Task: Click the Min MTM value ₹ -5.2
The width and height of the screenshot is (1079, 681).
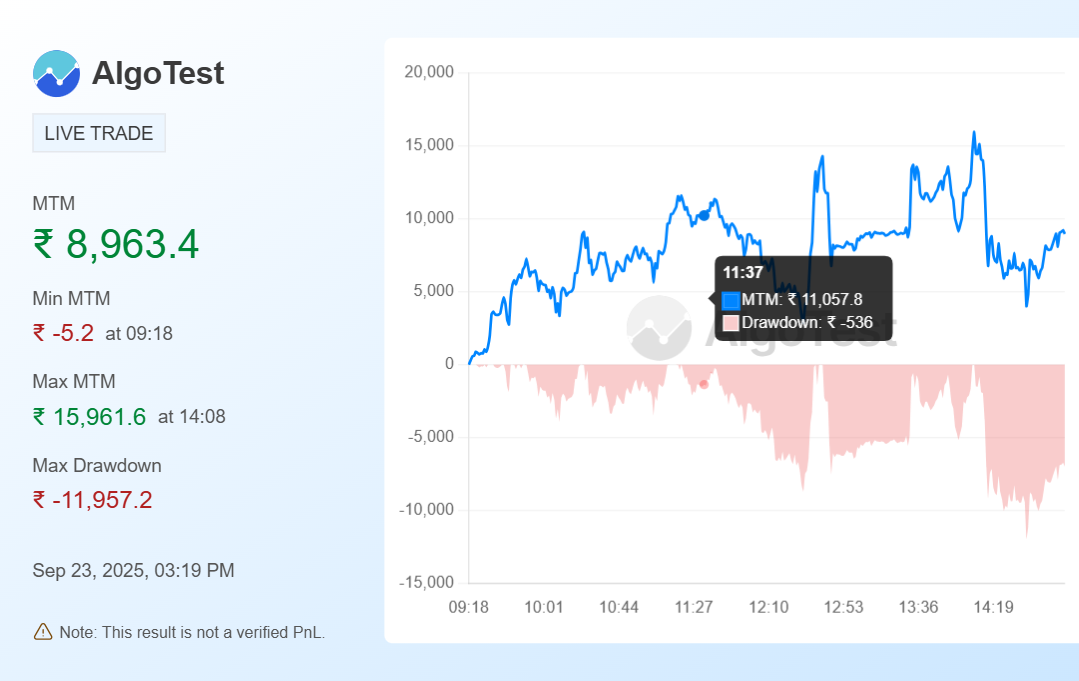Action: (63, 333)
